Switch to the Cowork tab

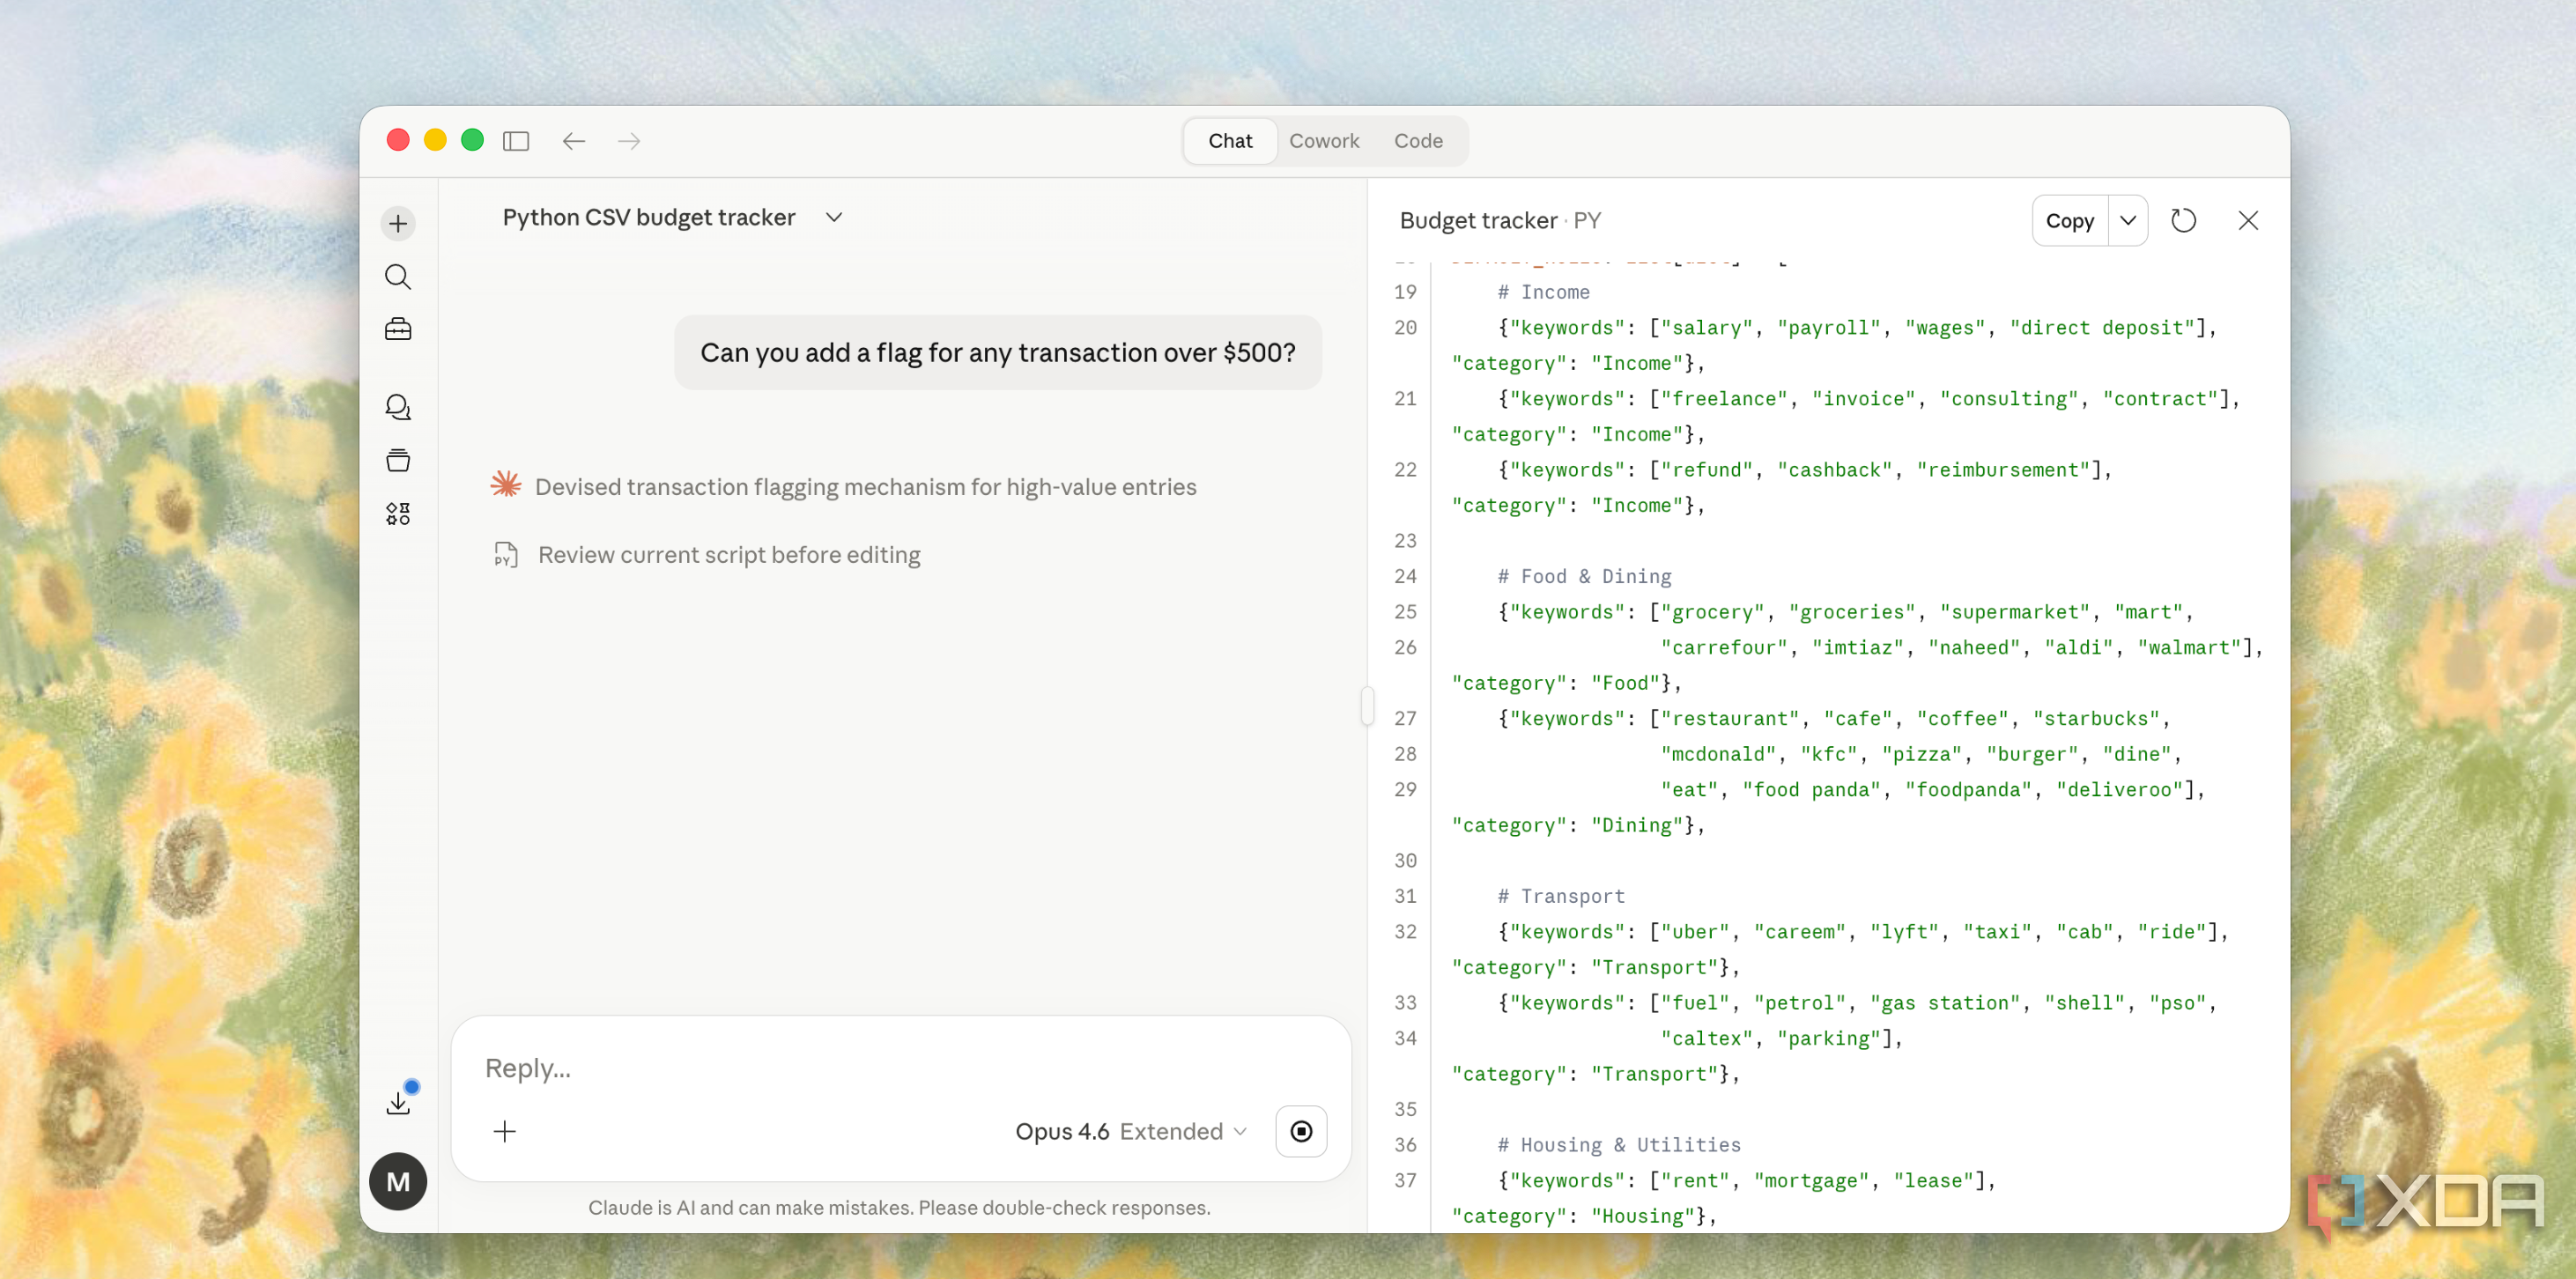[1324, 141]
